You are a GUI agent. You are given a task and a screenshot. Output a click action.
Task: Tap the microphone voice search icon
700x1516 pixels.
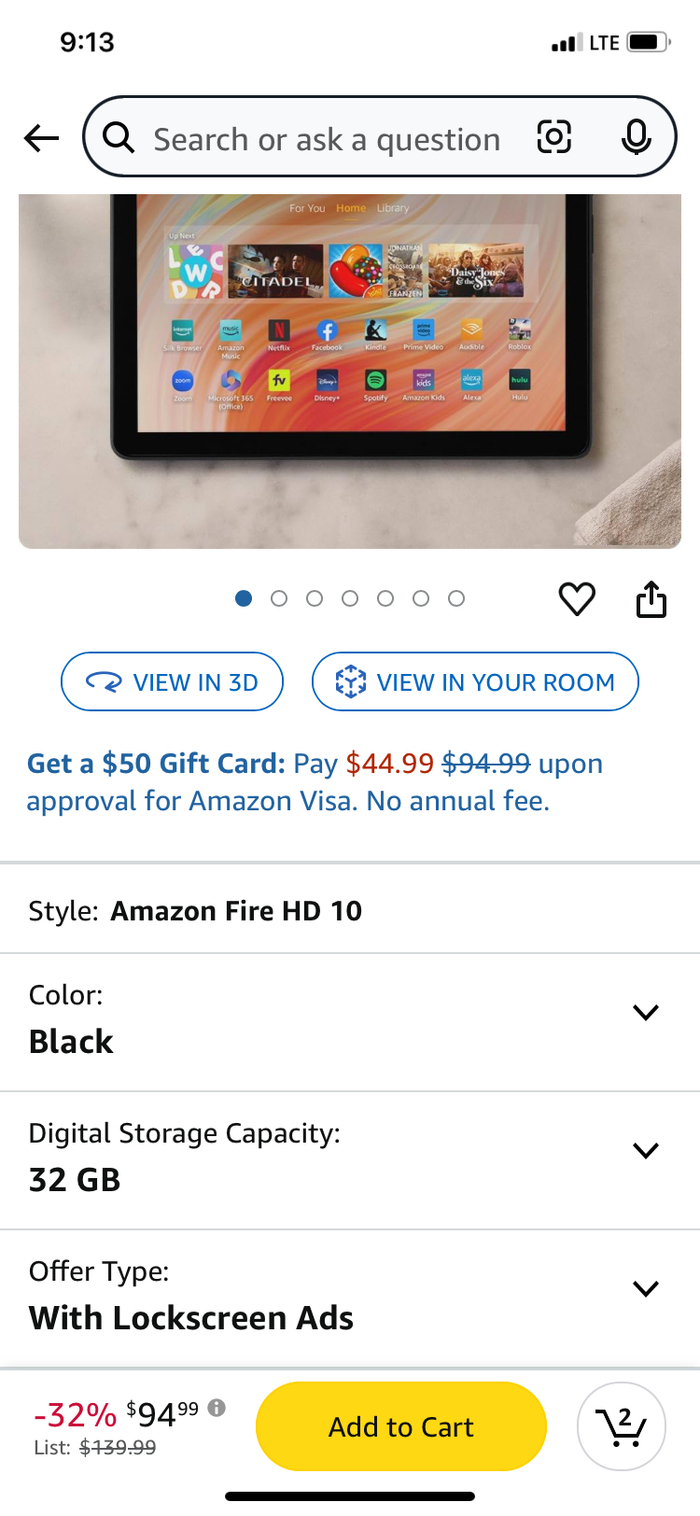pyautogui.click(x=636, y=137)
